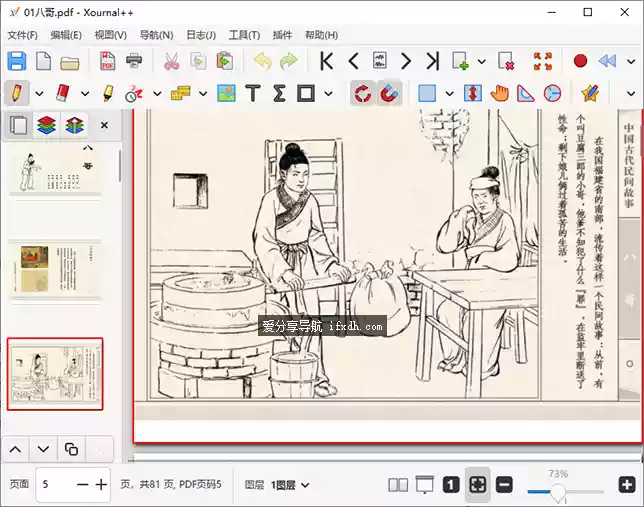This screenshot has height=507, width=644.
Task: Toggle grid snapping magnet button
Action: [x=389, y=93]
